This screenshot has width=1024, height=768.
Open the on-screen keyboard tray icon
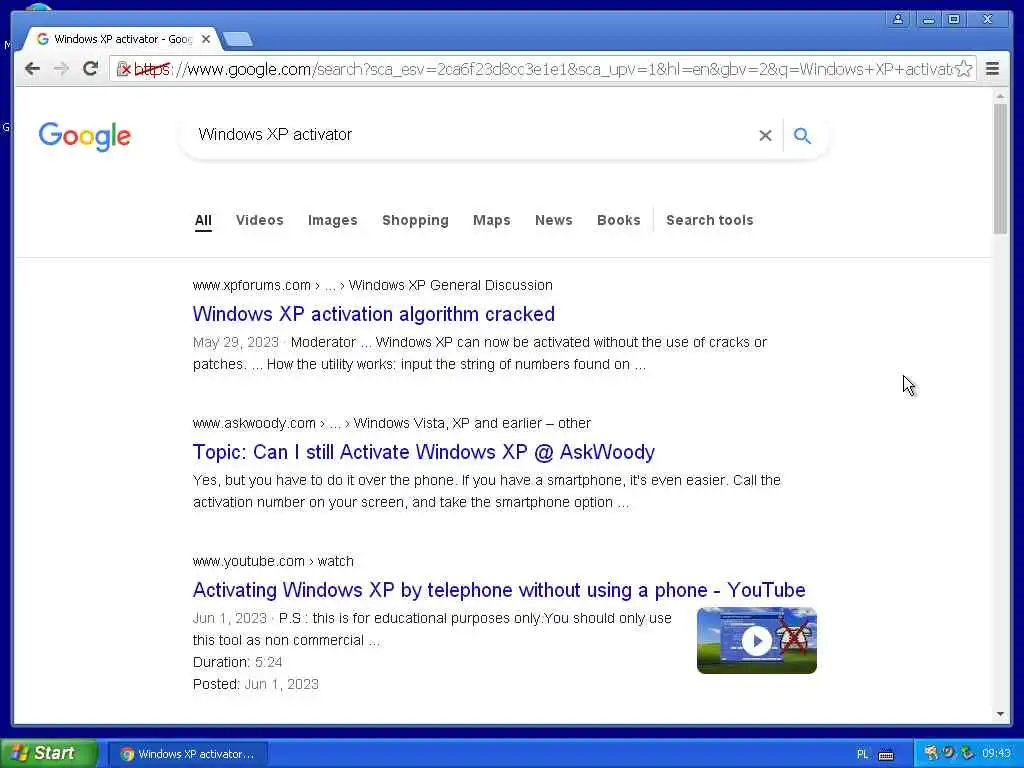pos(886,755)
